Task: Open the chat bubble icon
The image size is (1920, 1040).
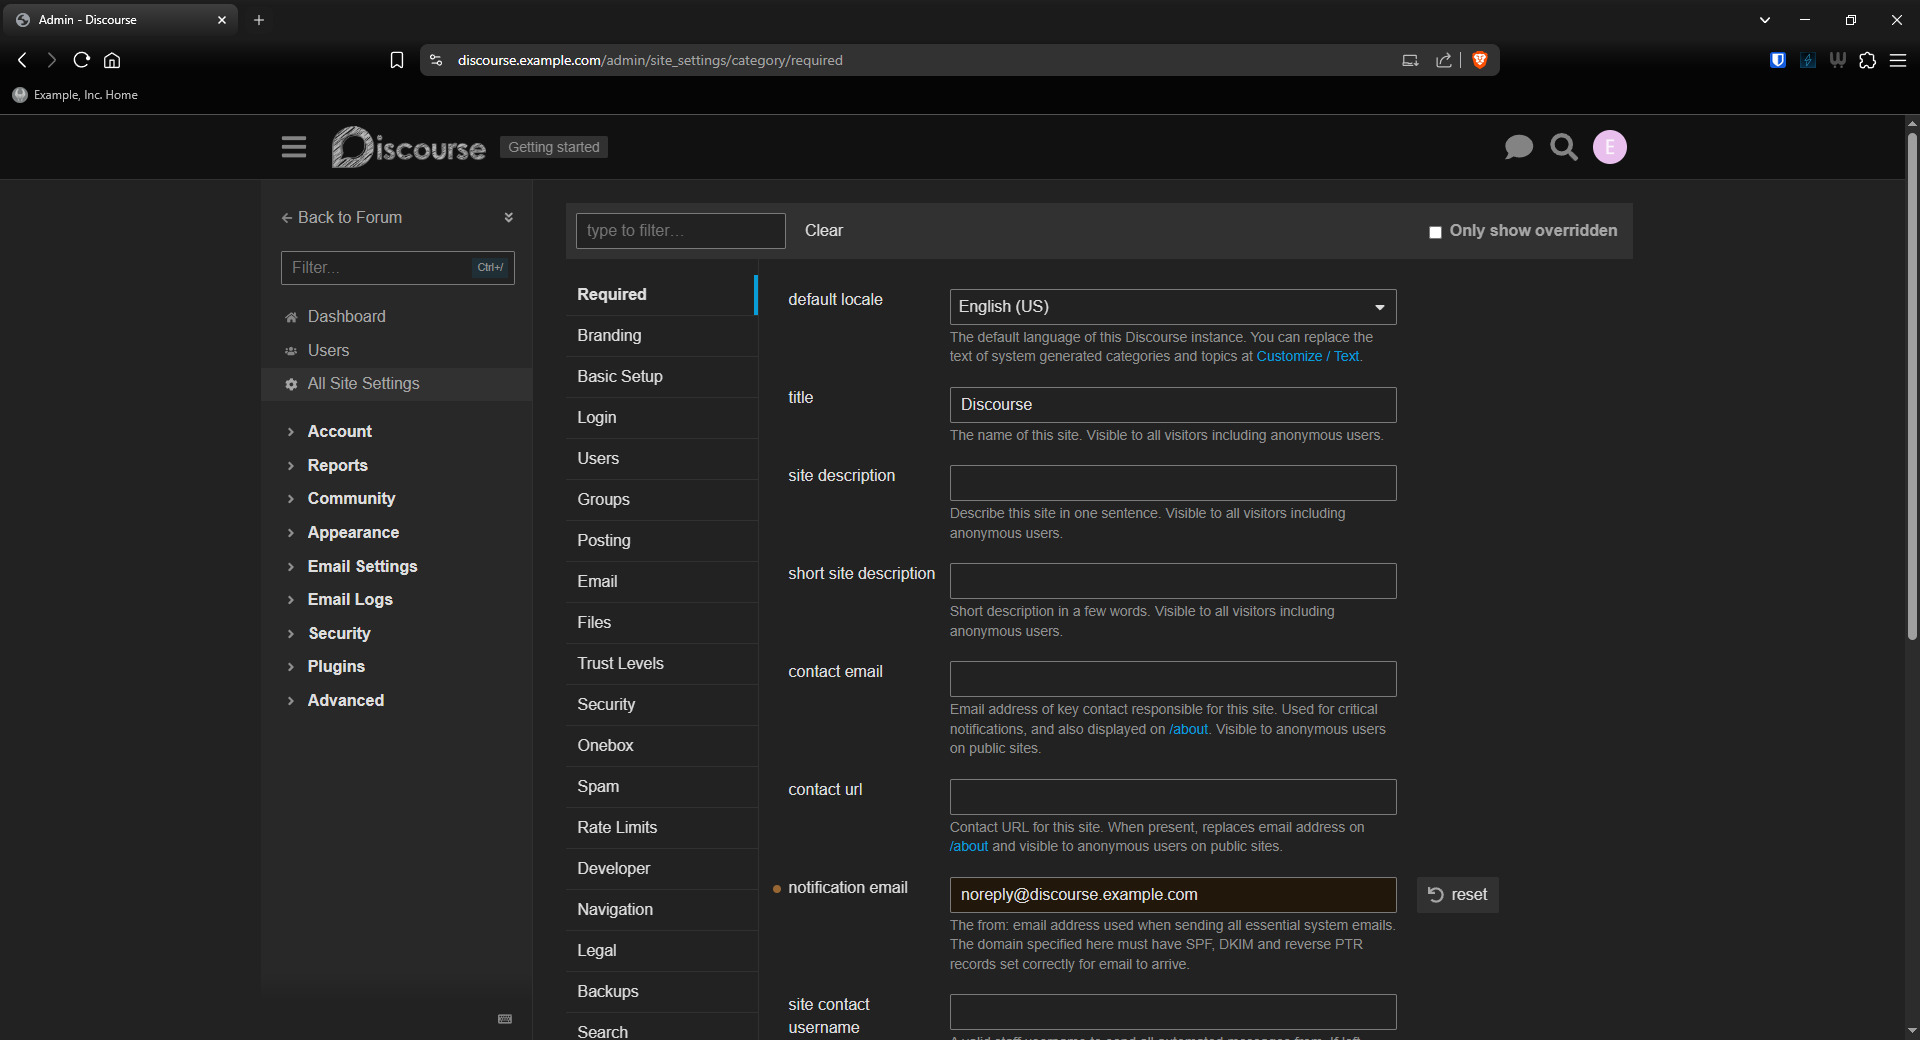Action: (x=1518, y=147)
